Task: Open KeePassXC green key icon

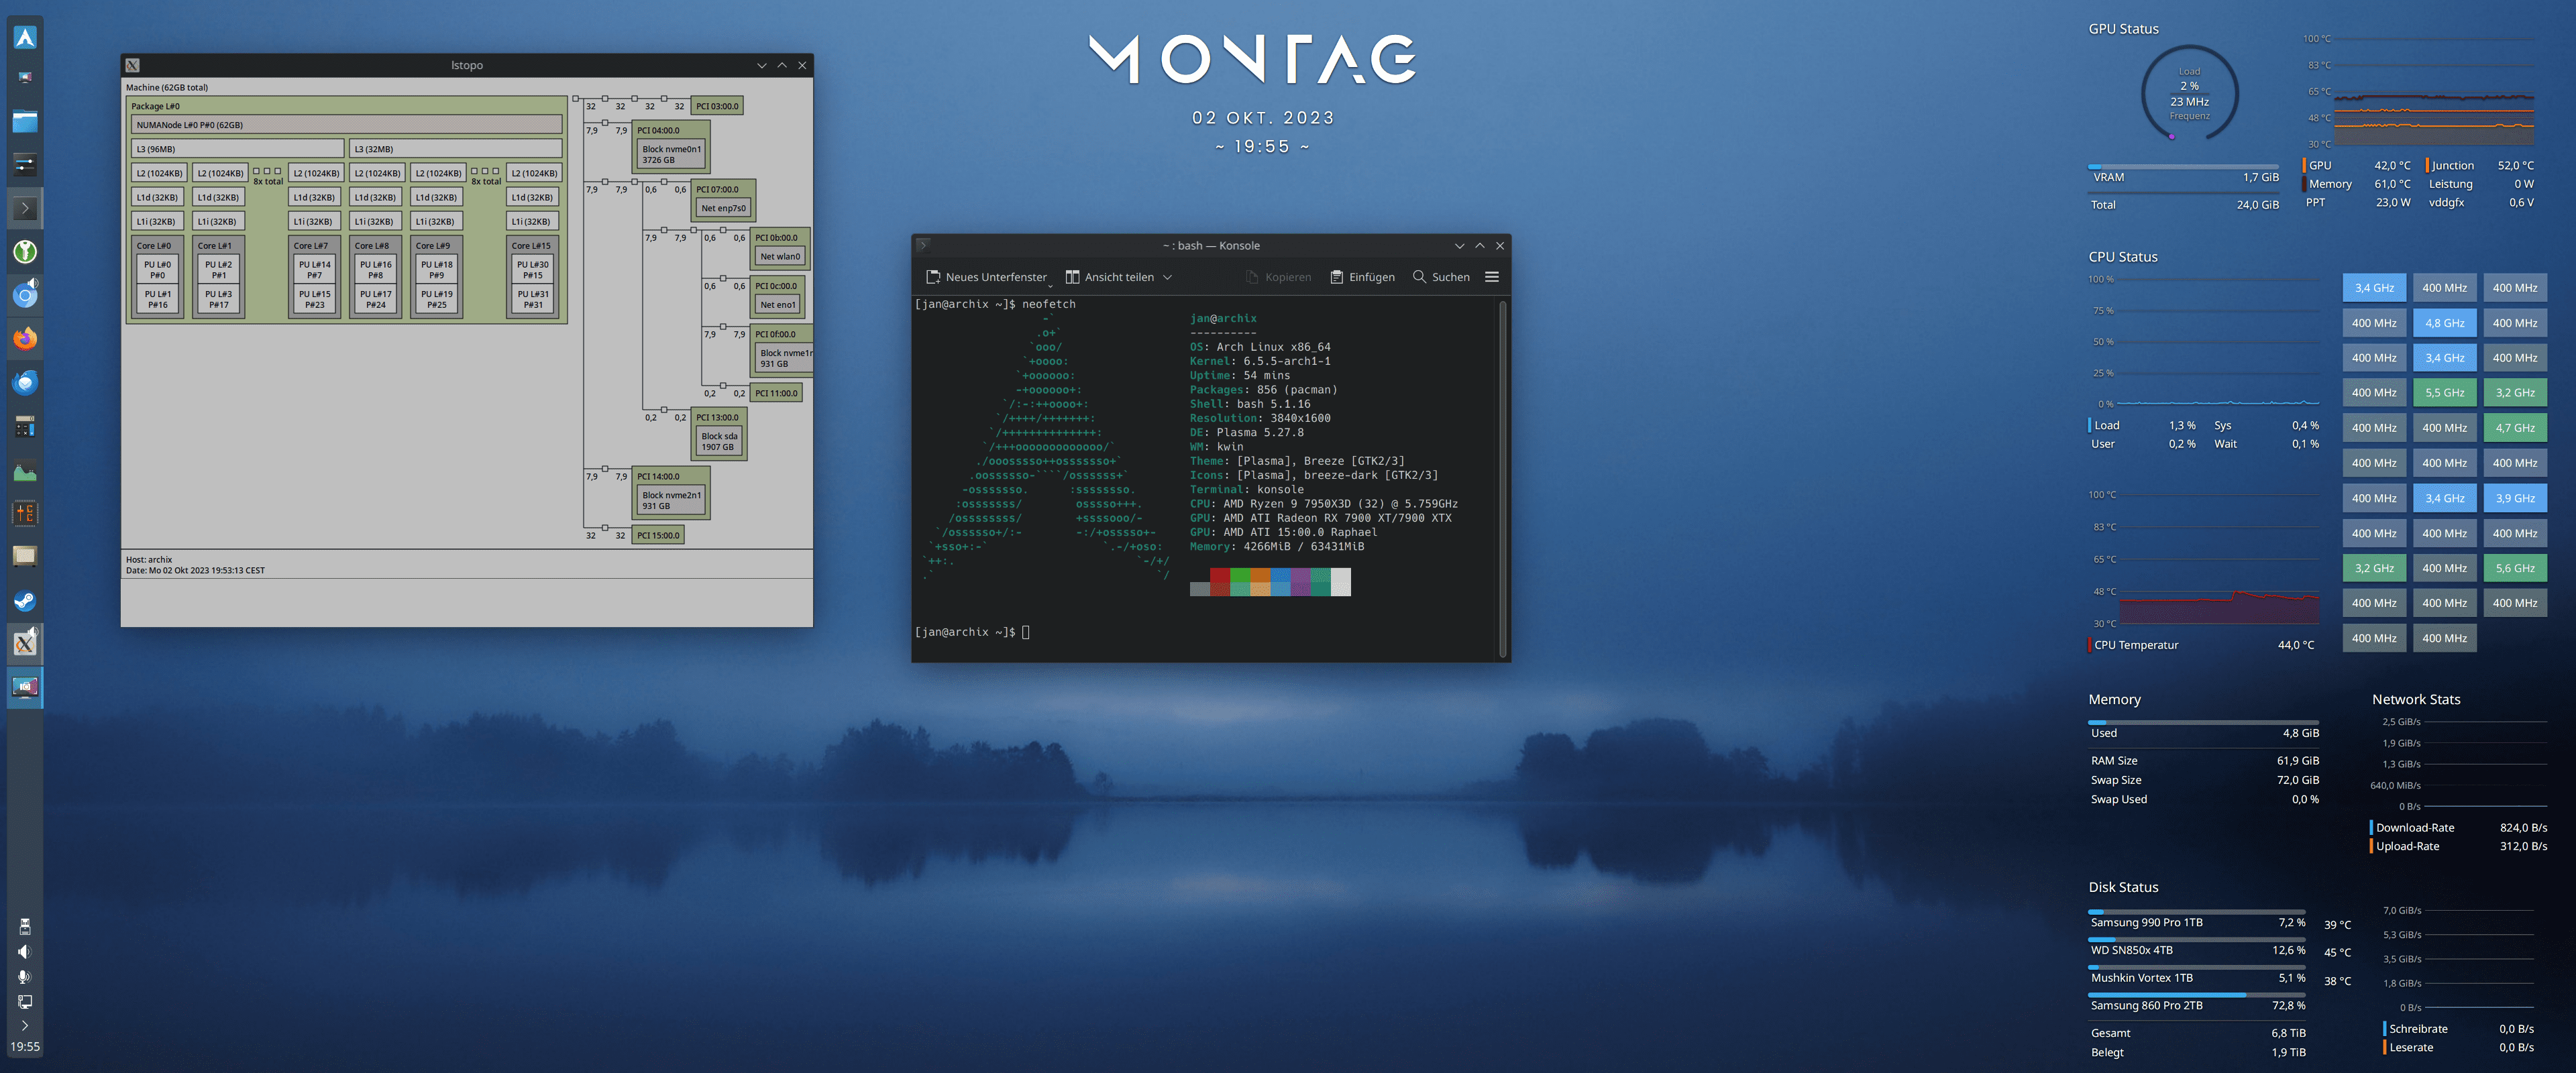Action: (x=25, y=252)
